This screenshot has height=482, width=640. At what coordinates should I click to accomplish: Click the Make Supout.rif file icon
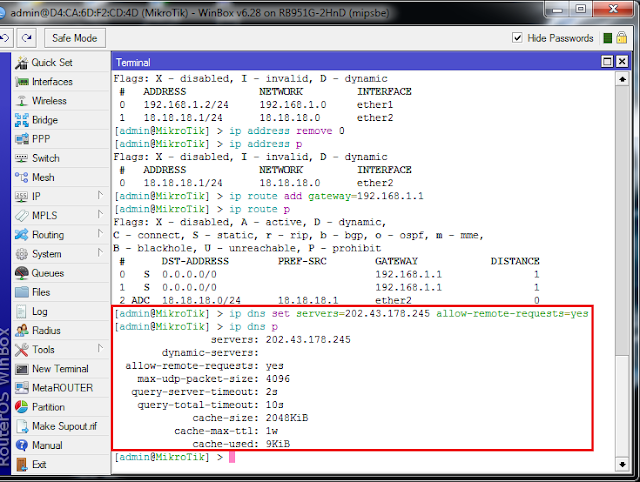tap(21, 426)
